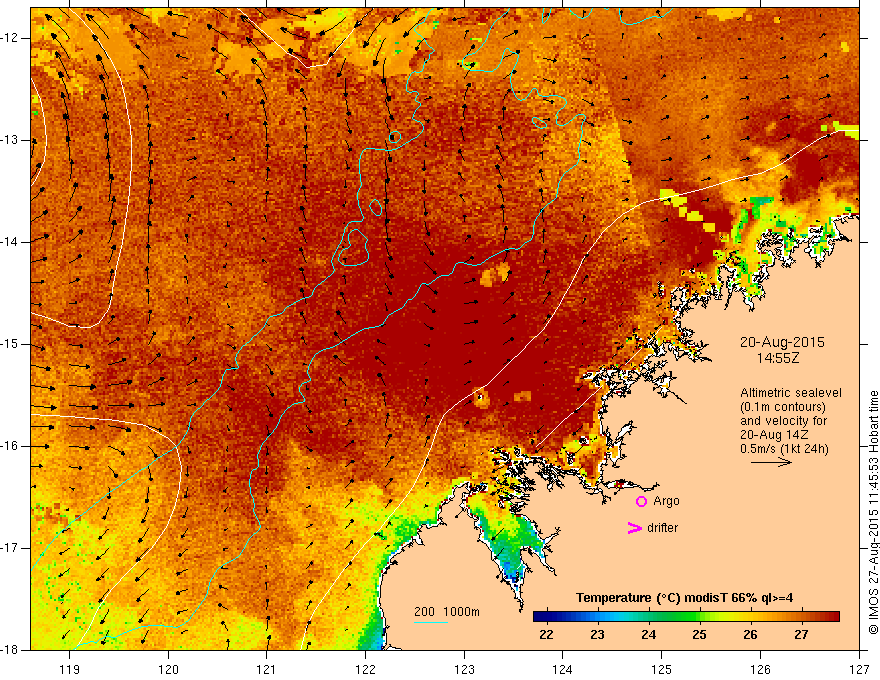Image resolution: width=880 pixels, height=680 pixels.
Task: Click latitude axis label -13
Action: pyautogui.click(x=10, y=140)
